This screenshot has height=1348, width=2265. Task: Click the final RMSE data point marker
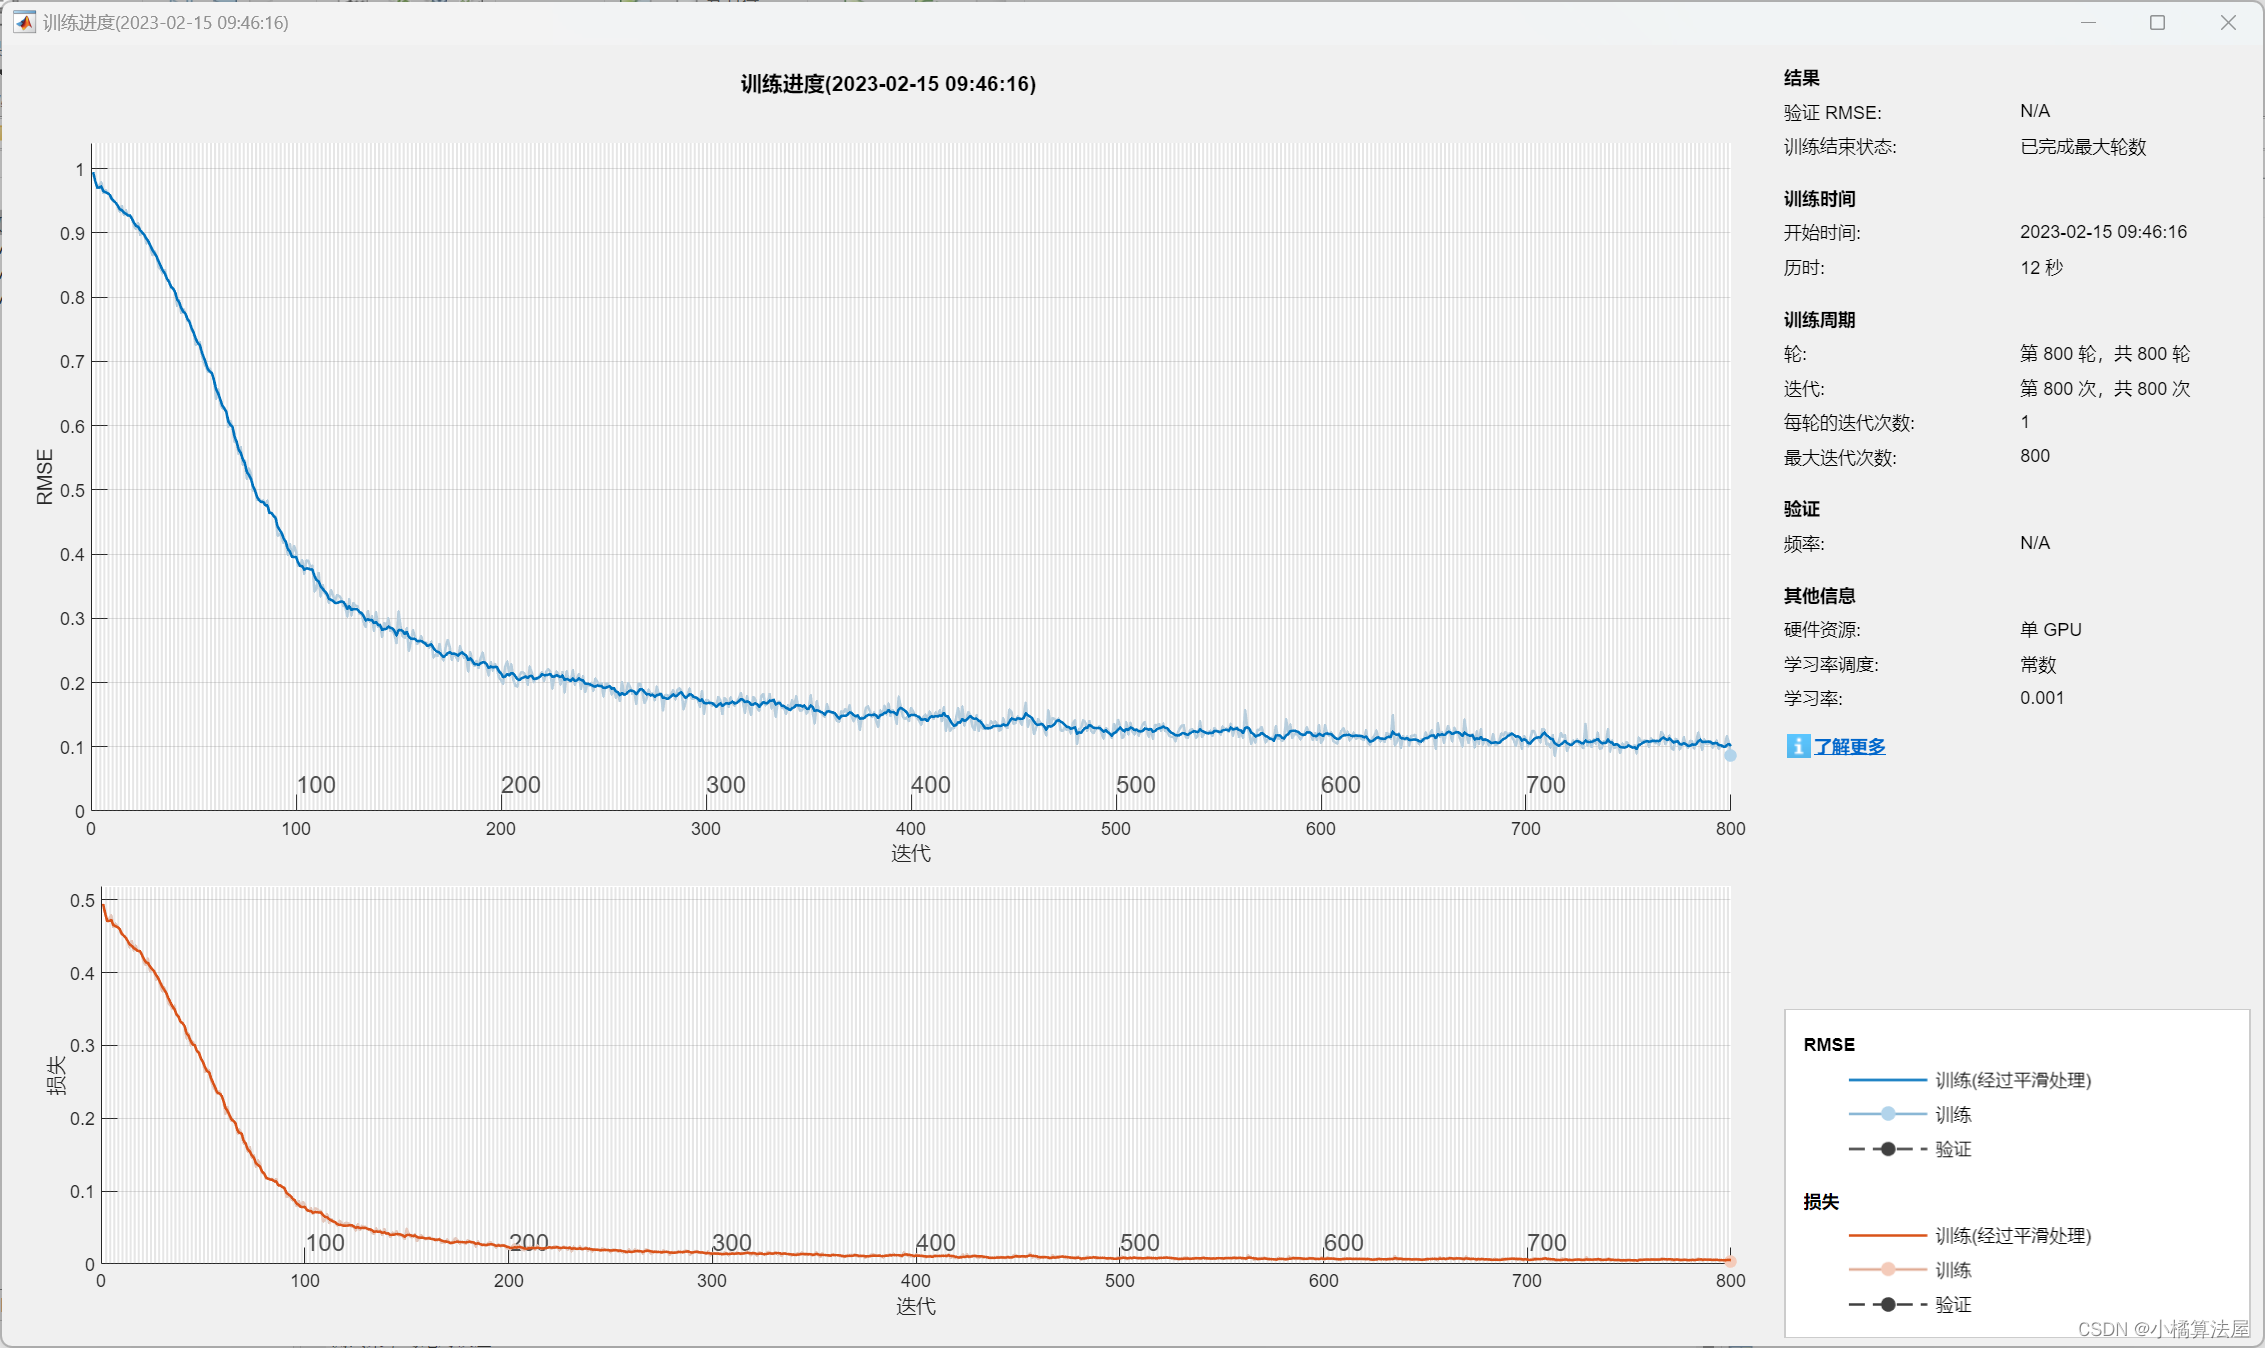(x=1730, y=755)
